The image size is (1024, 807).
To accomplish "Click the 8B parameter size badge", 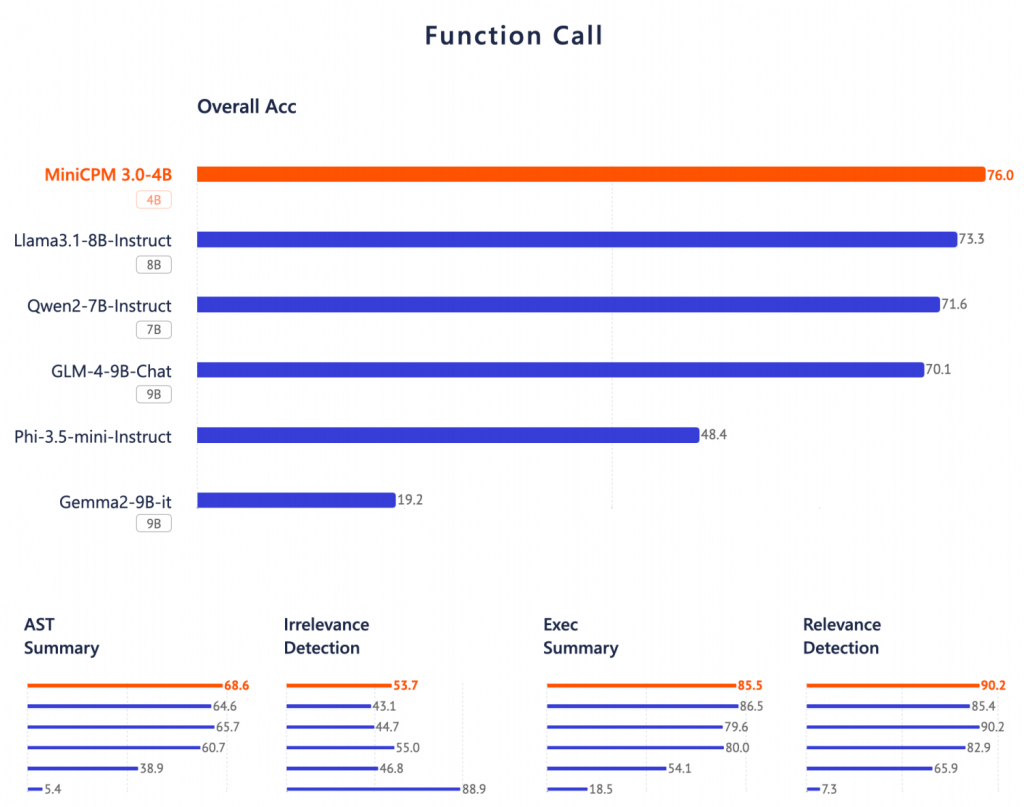I will click(x=154, y=265).
